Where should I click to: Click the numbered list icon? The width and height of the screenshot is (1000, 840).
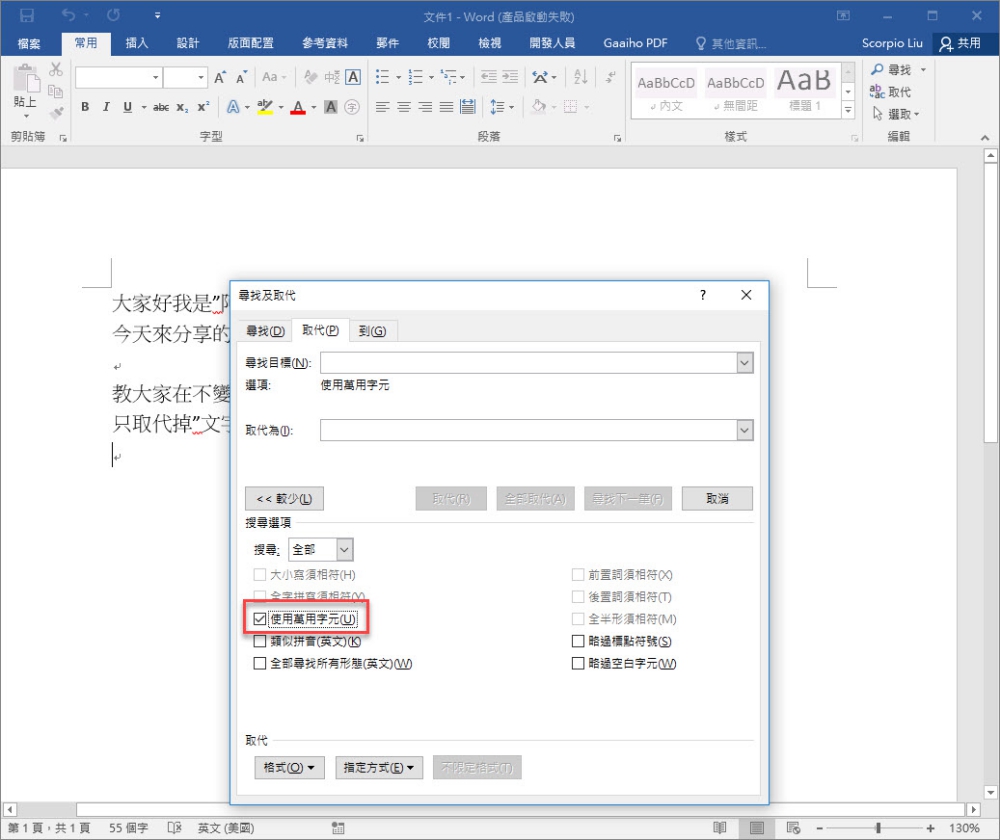(416, 78)
